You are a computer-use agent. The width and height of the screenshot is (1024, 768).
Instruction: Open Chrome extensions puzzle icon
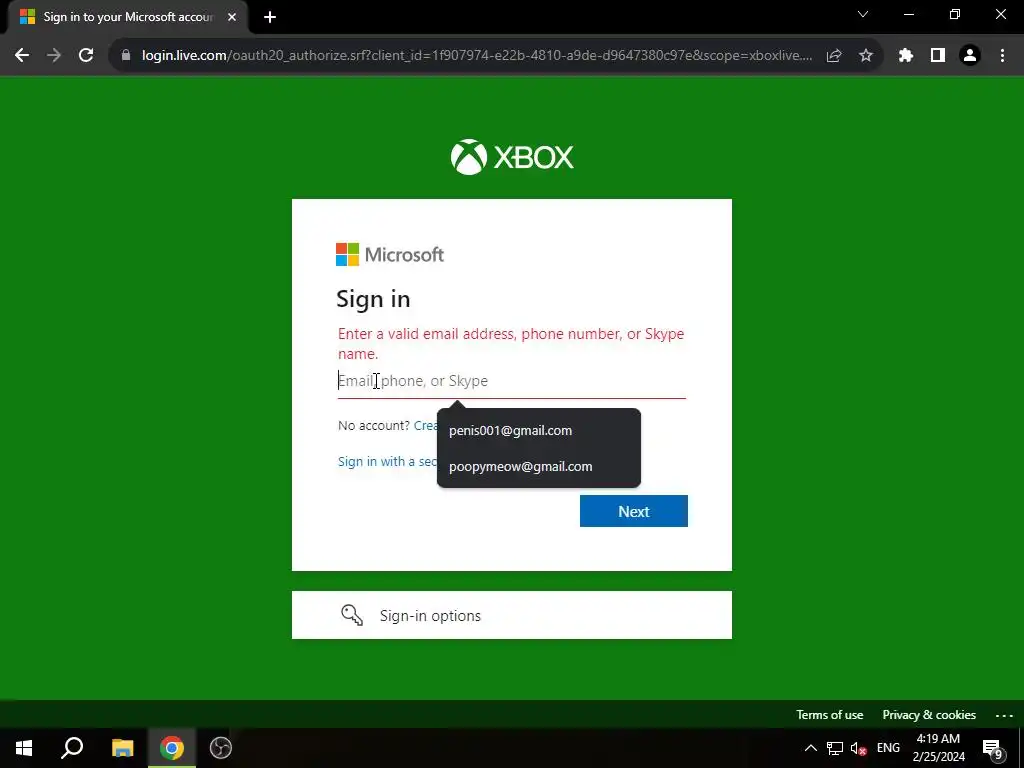coord(906,56)
